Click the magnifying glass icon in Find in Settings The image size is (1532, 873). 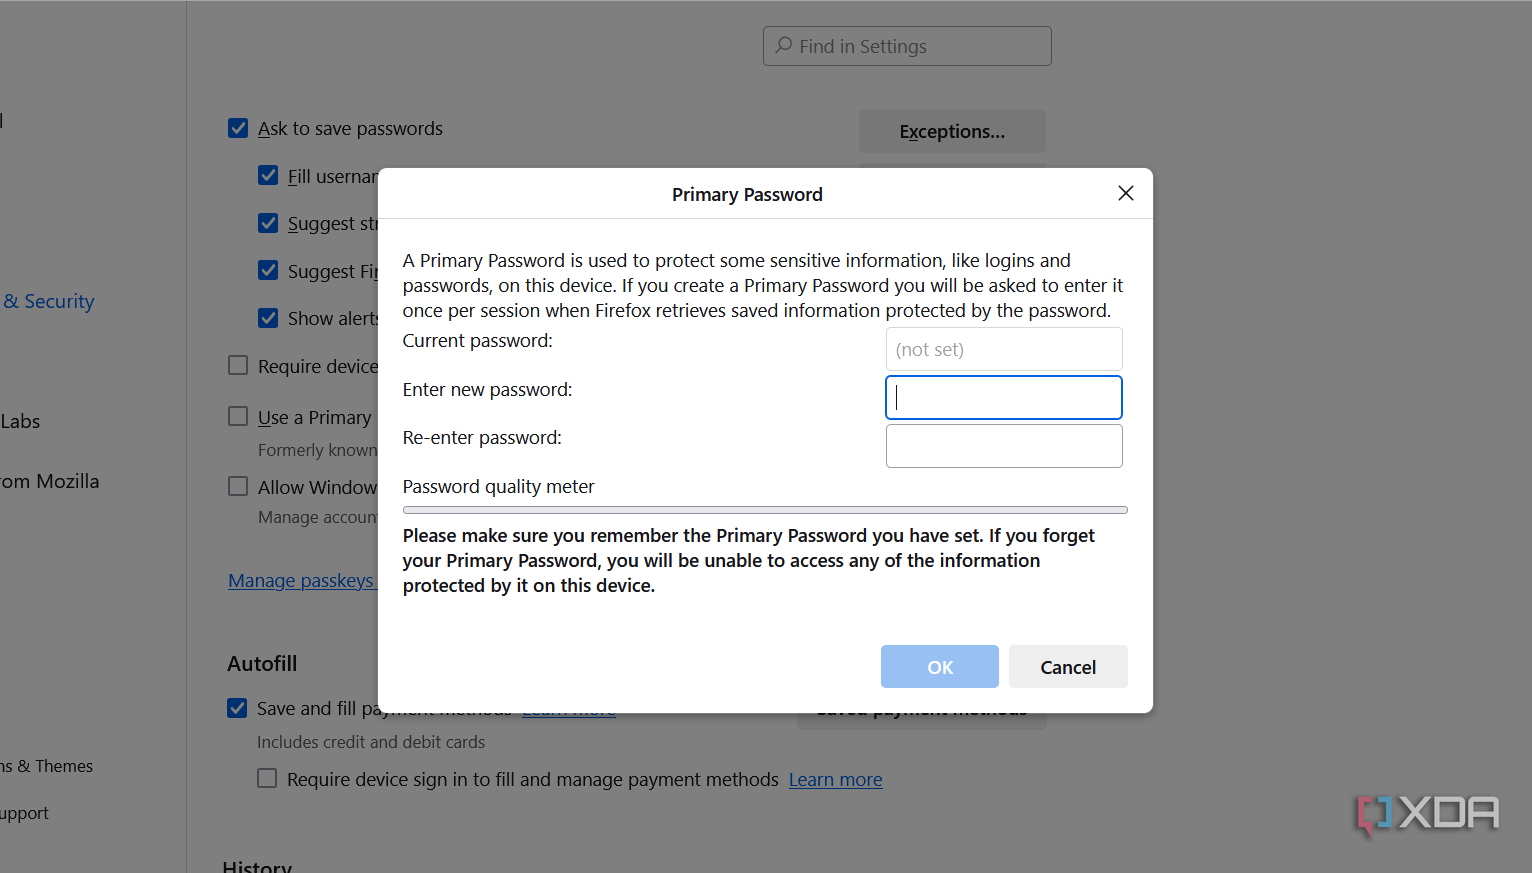point(783,45)
